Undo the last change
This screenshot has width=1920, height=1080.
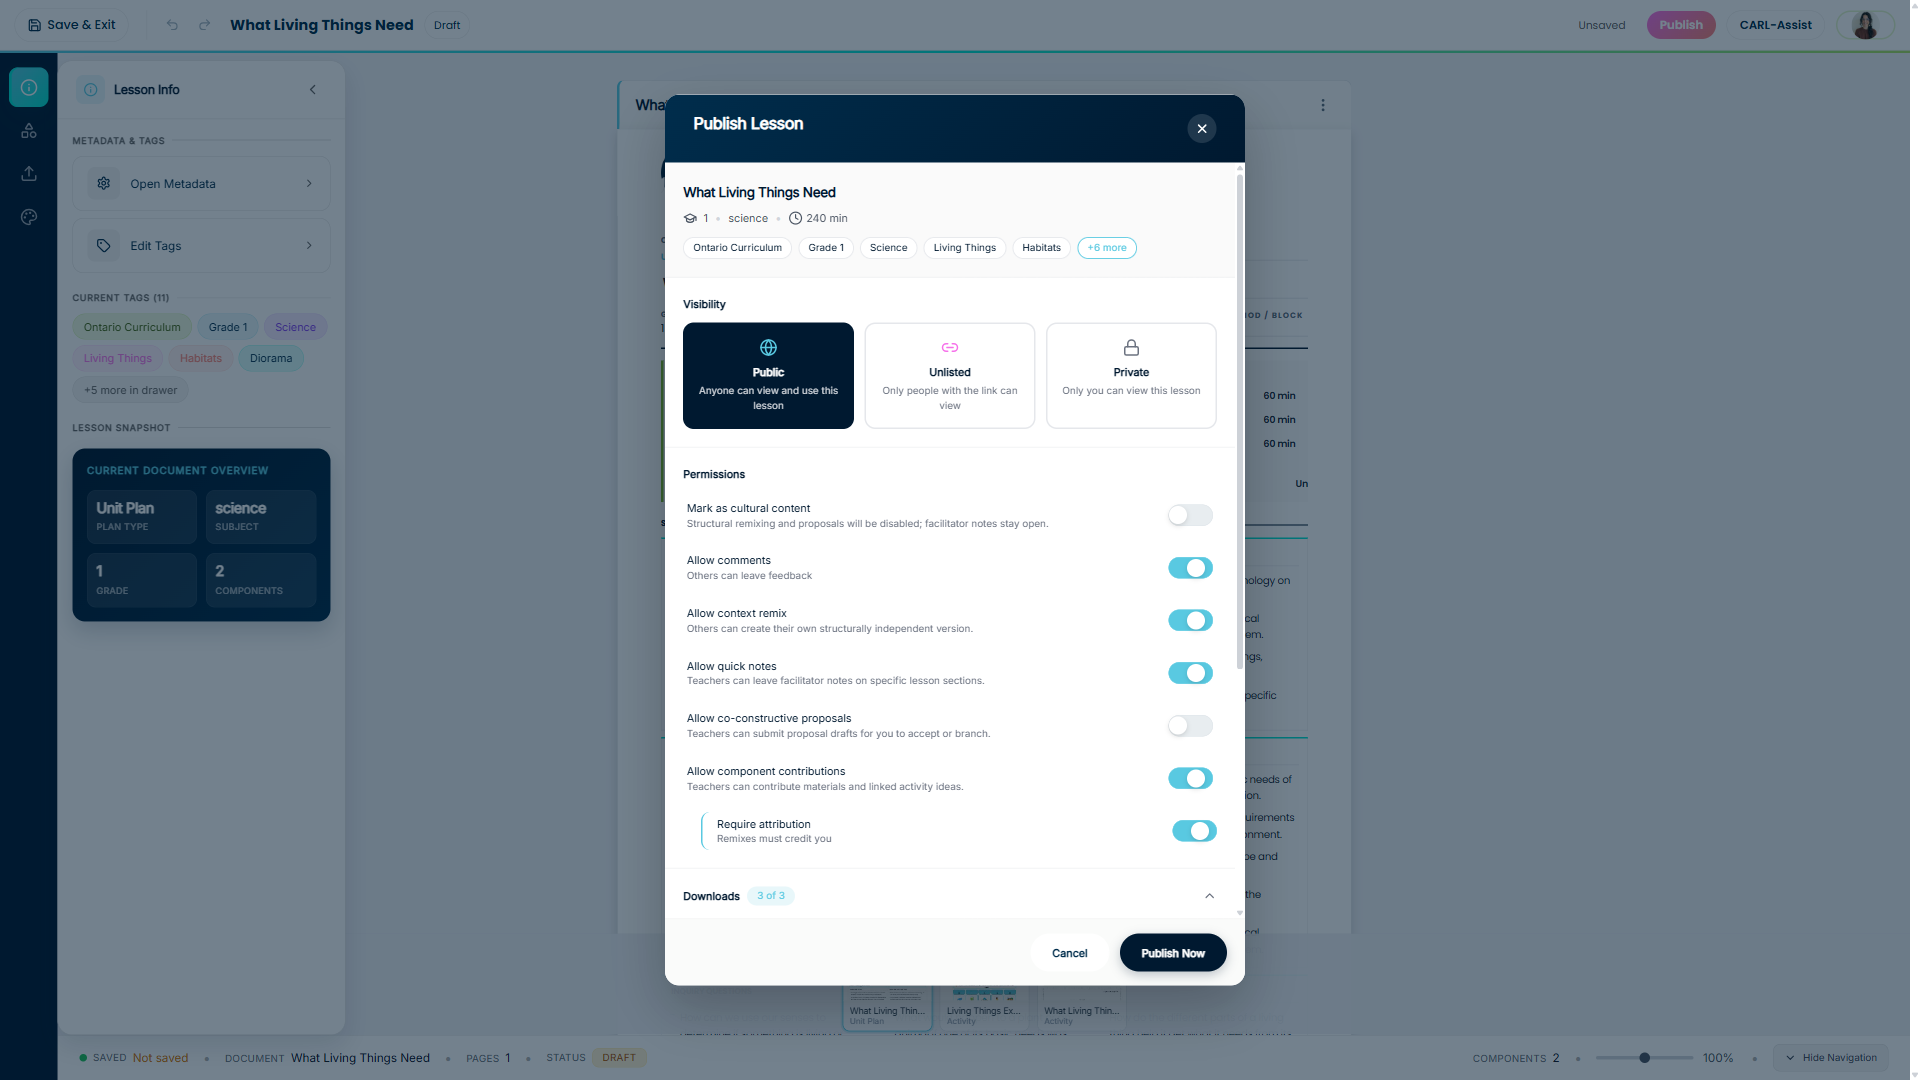171,24
